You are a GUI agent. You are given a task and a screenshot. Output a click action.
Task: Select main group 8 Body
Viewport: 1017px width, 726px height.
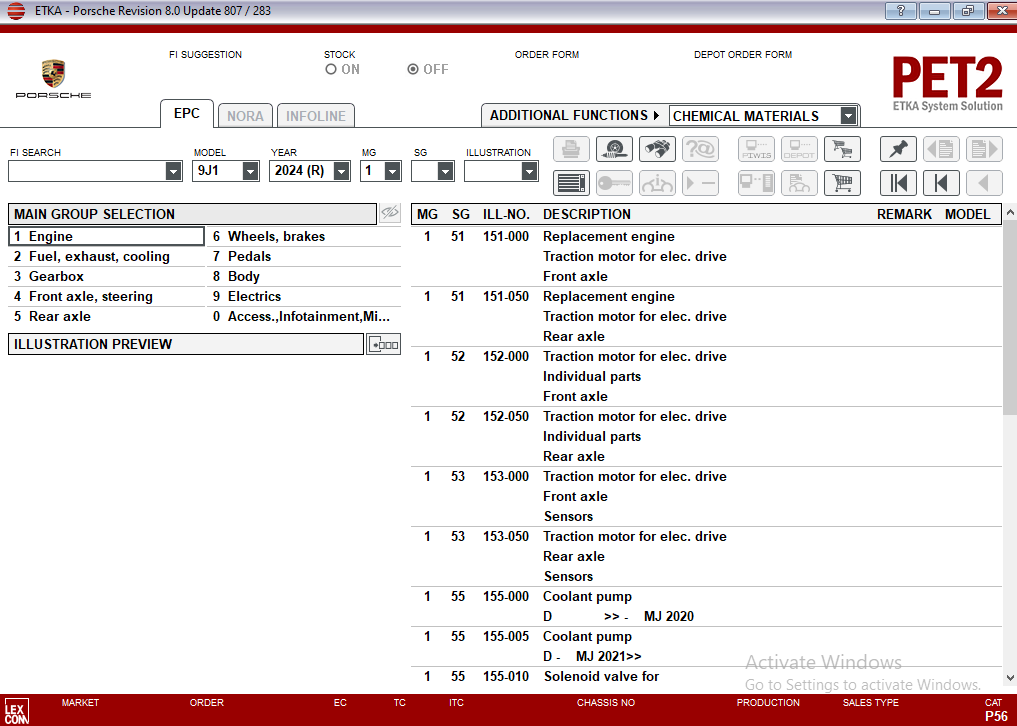304,276
